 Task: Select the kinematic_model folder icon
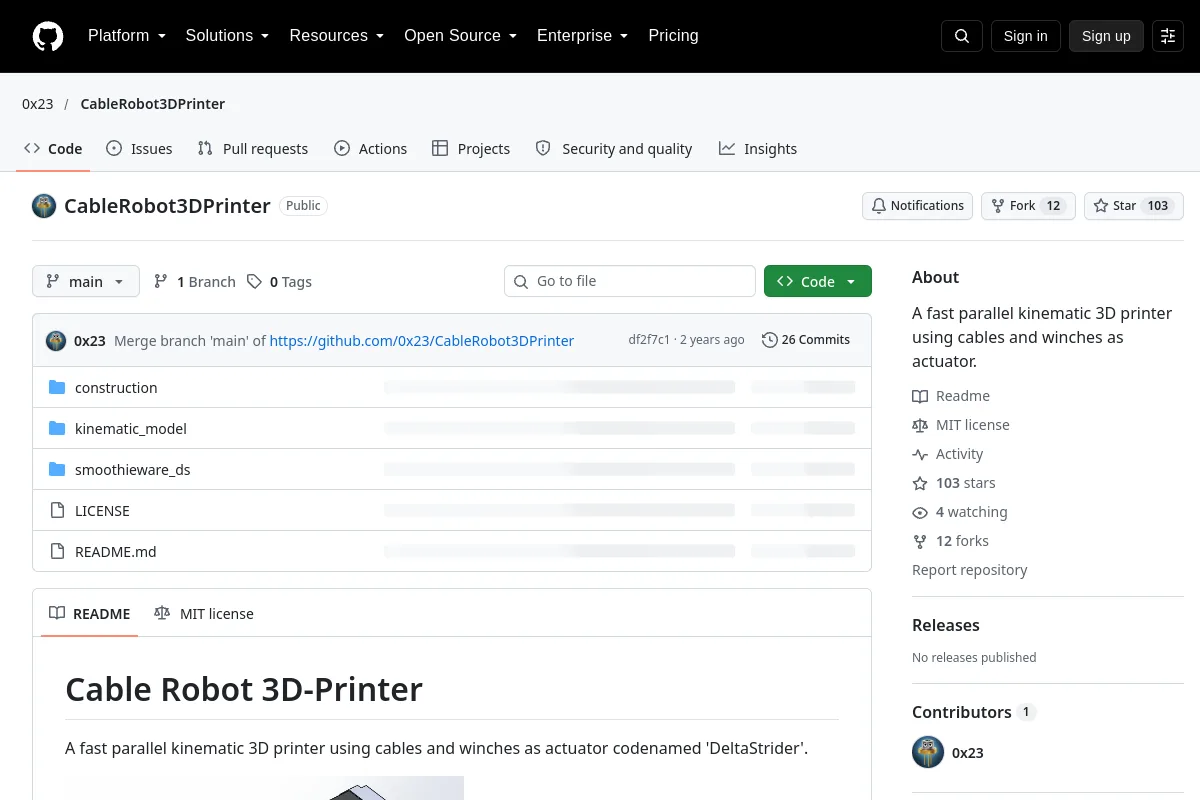(x=57, y=429)
